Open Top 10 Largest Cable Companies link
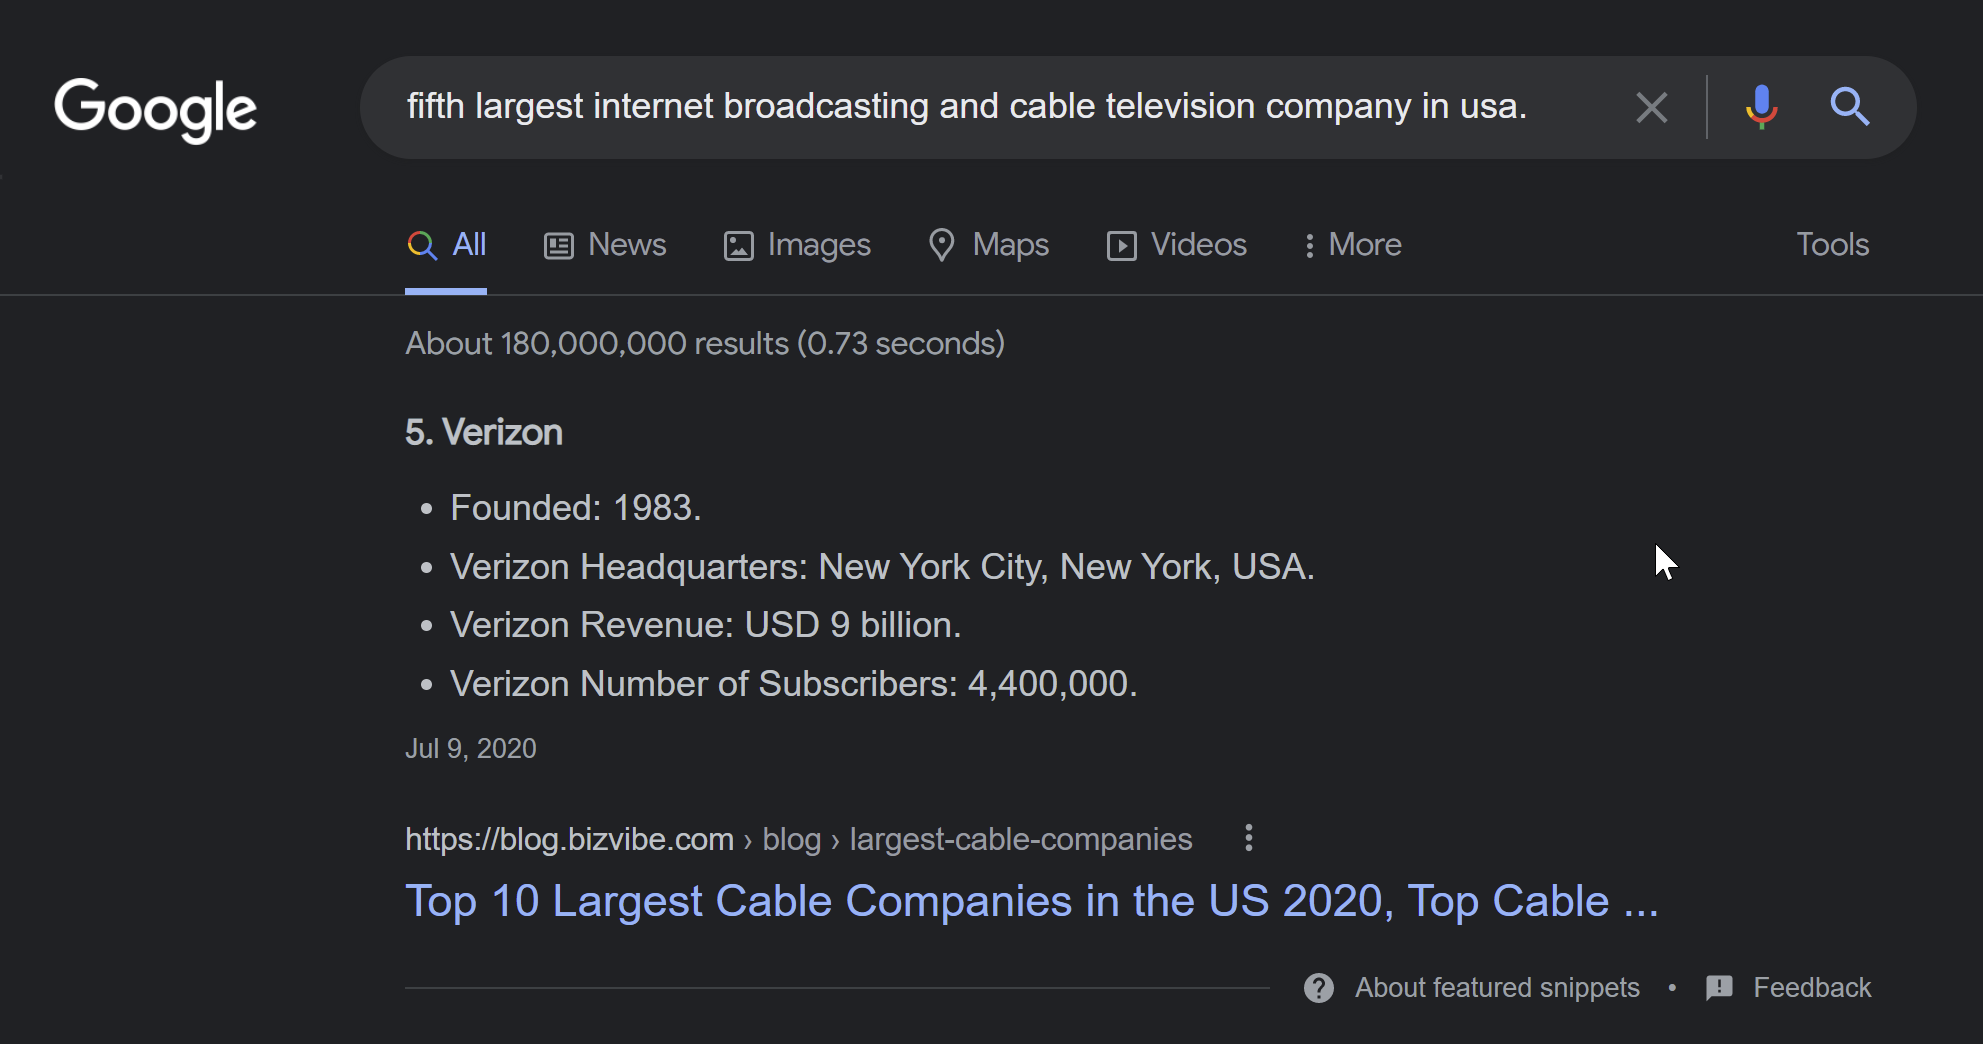Screen dimensions: 1983x1044 (1032, 901)
